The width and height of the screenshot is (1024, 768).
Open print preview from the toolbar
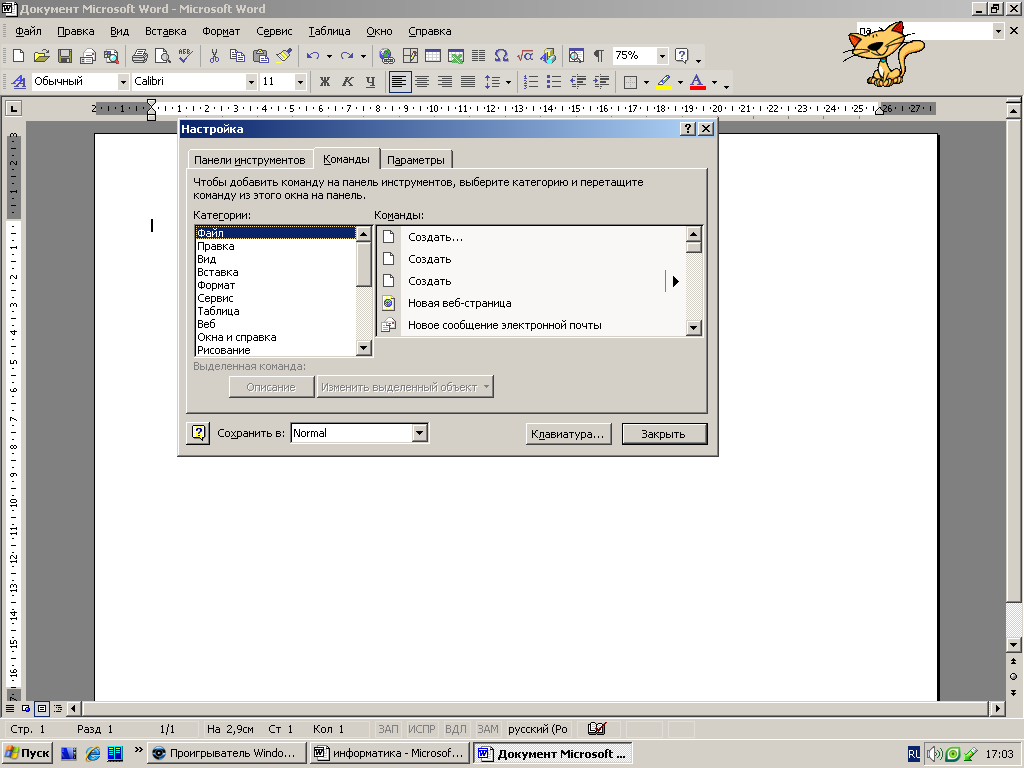click(x=163, y=56)
